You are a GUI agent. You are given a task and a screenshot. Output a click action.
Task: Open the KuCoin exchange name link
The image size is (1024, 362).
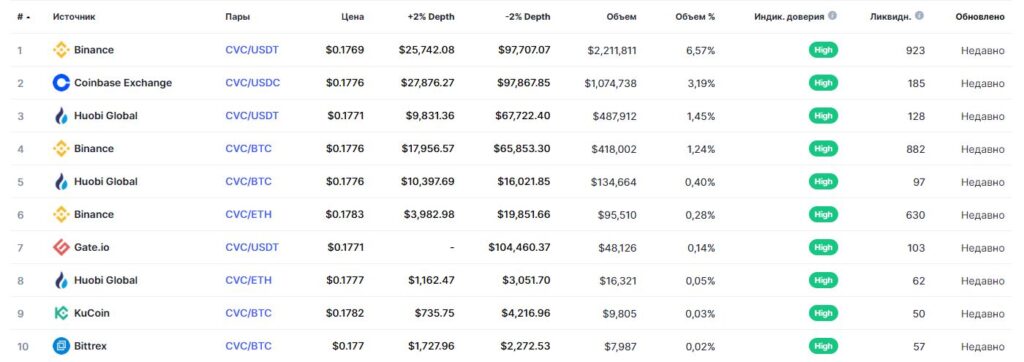[x=91, y=313]
